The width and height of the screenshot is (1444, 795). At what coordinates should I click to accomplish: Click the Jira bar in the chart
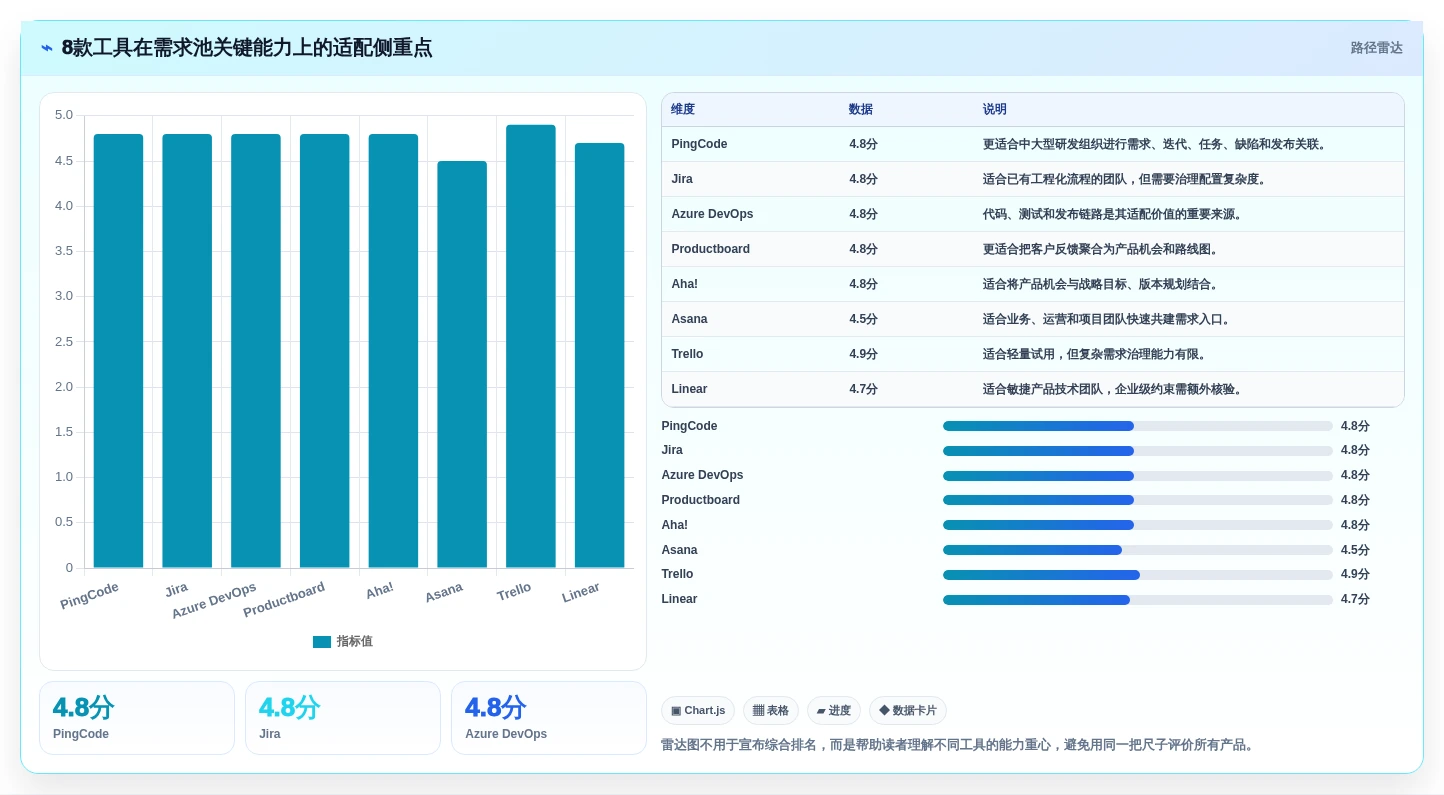(187, 351)
